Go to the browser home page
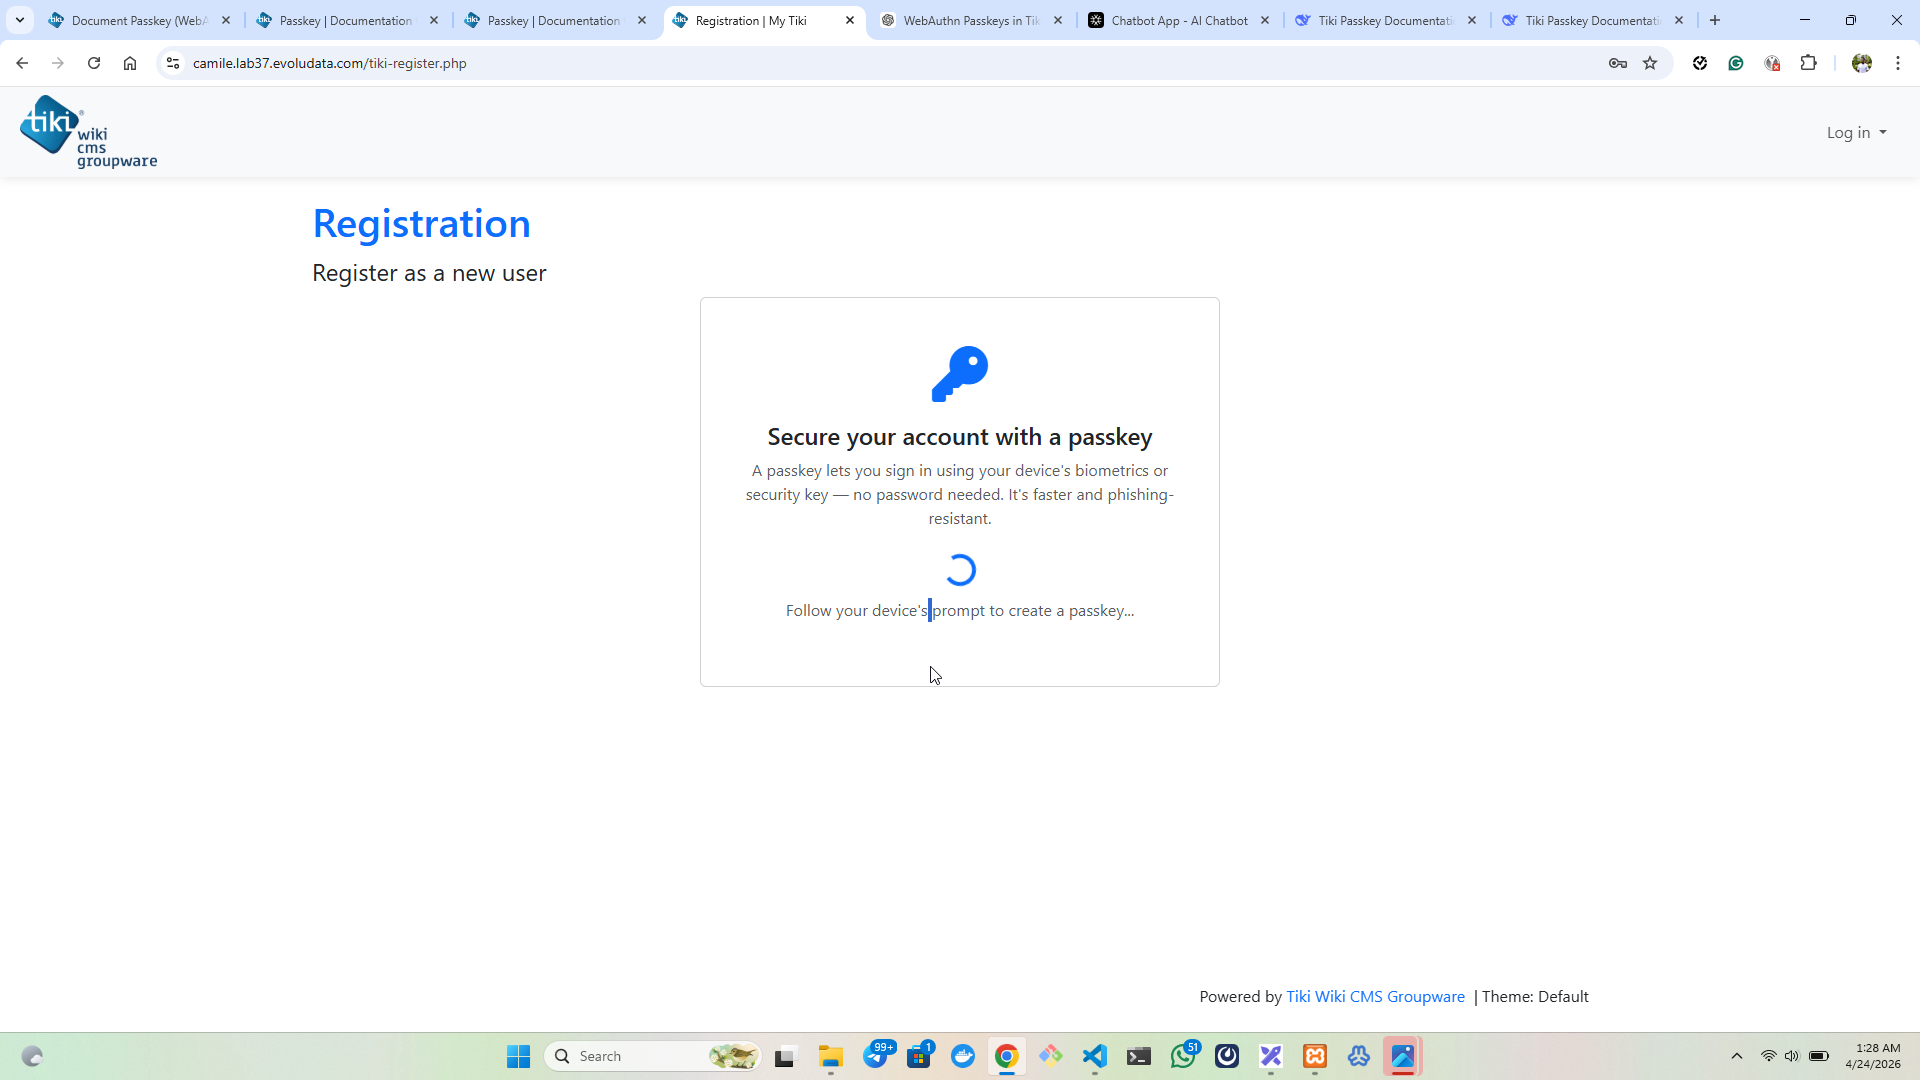The image size is (1920, 1080). tap(130, 63)
